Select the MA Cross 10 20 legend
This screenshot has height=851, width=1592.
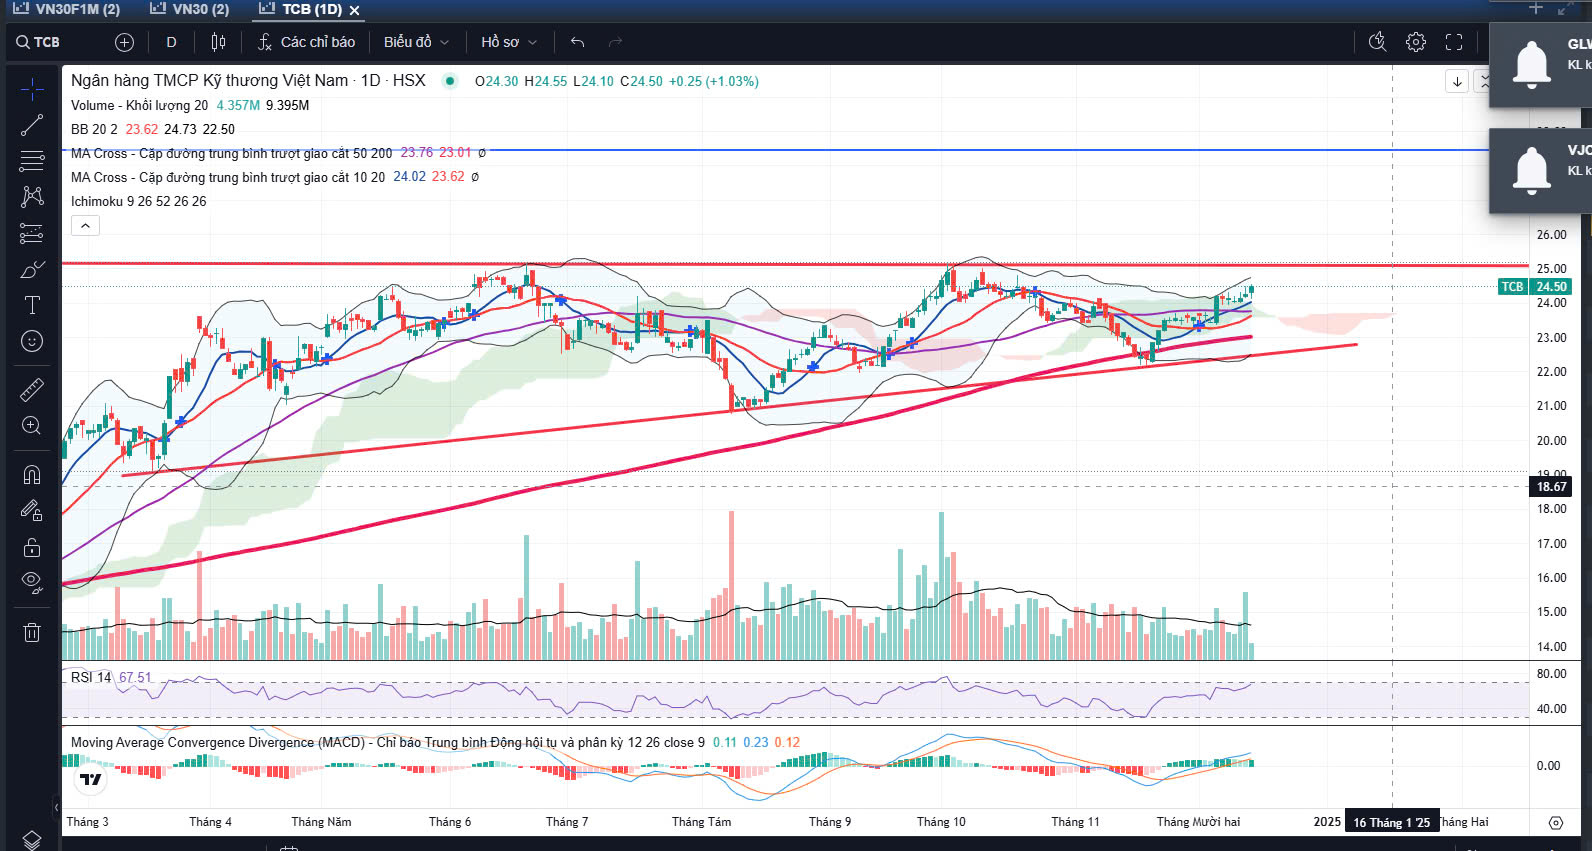pyautogui.click(x=227, y=177)
